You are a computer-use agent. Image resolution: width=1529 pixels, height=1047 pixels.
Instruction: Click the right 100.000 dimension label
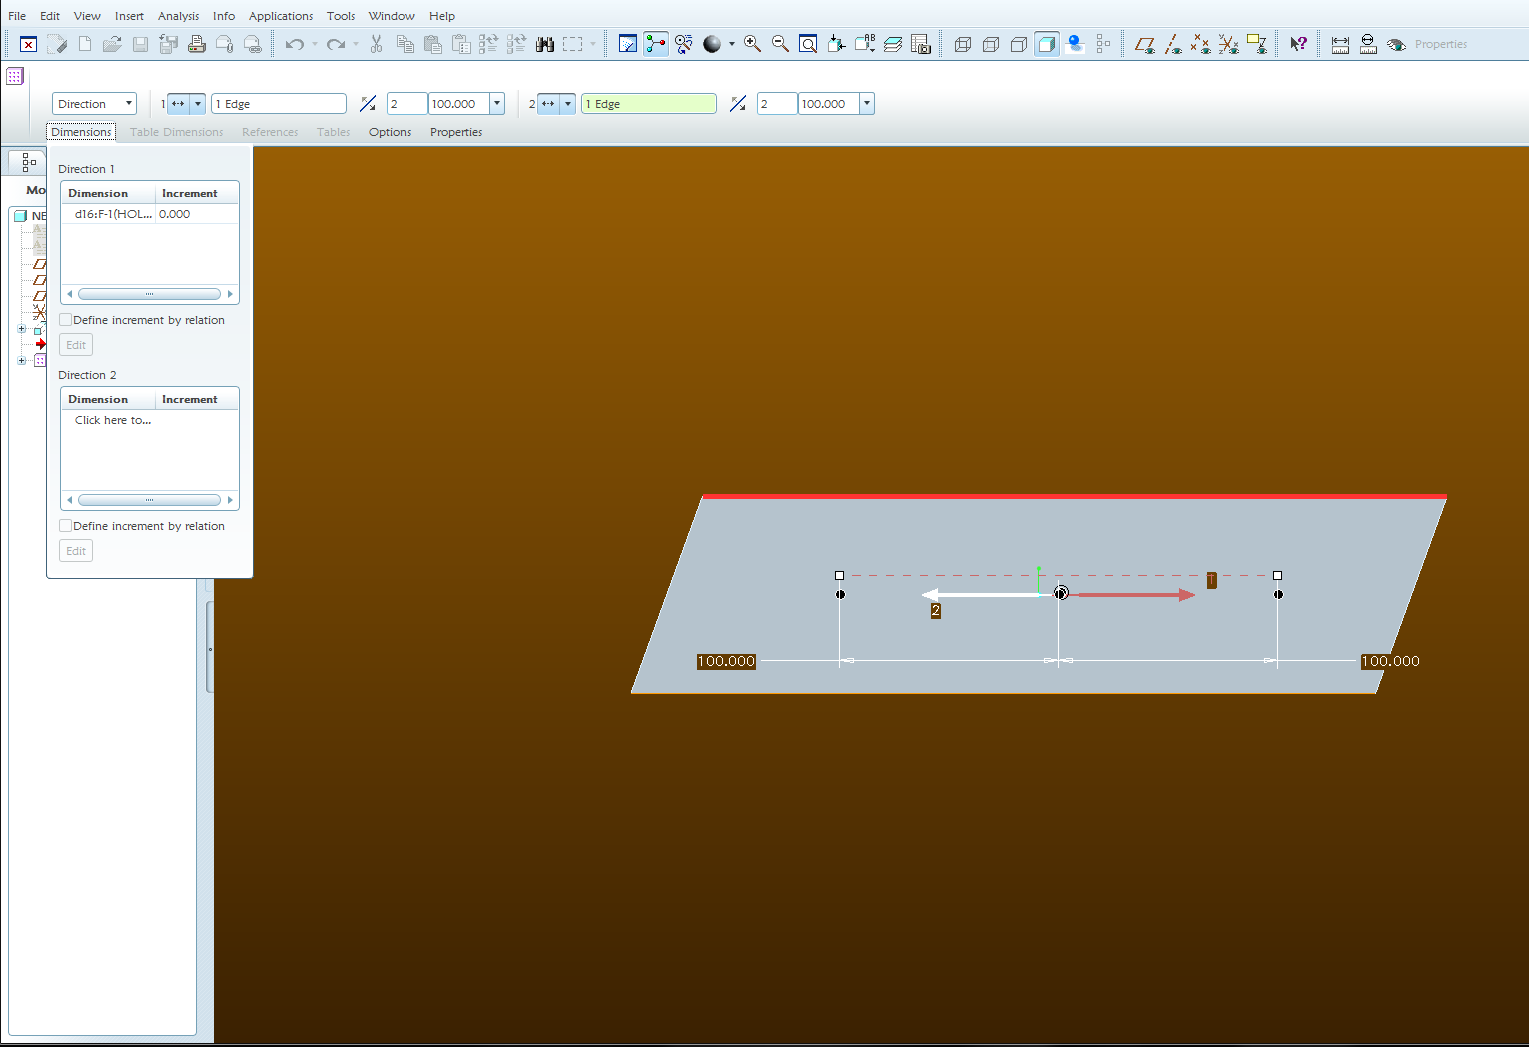coord(1390,661)
